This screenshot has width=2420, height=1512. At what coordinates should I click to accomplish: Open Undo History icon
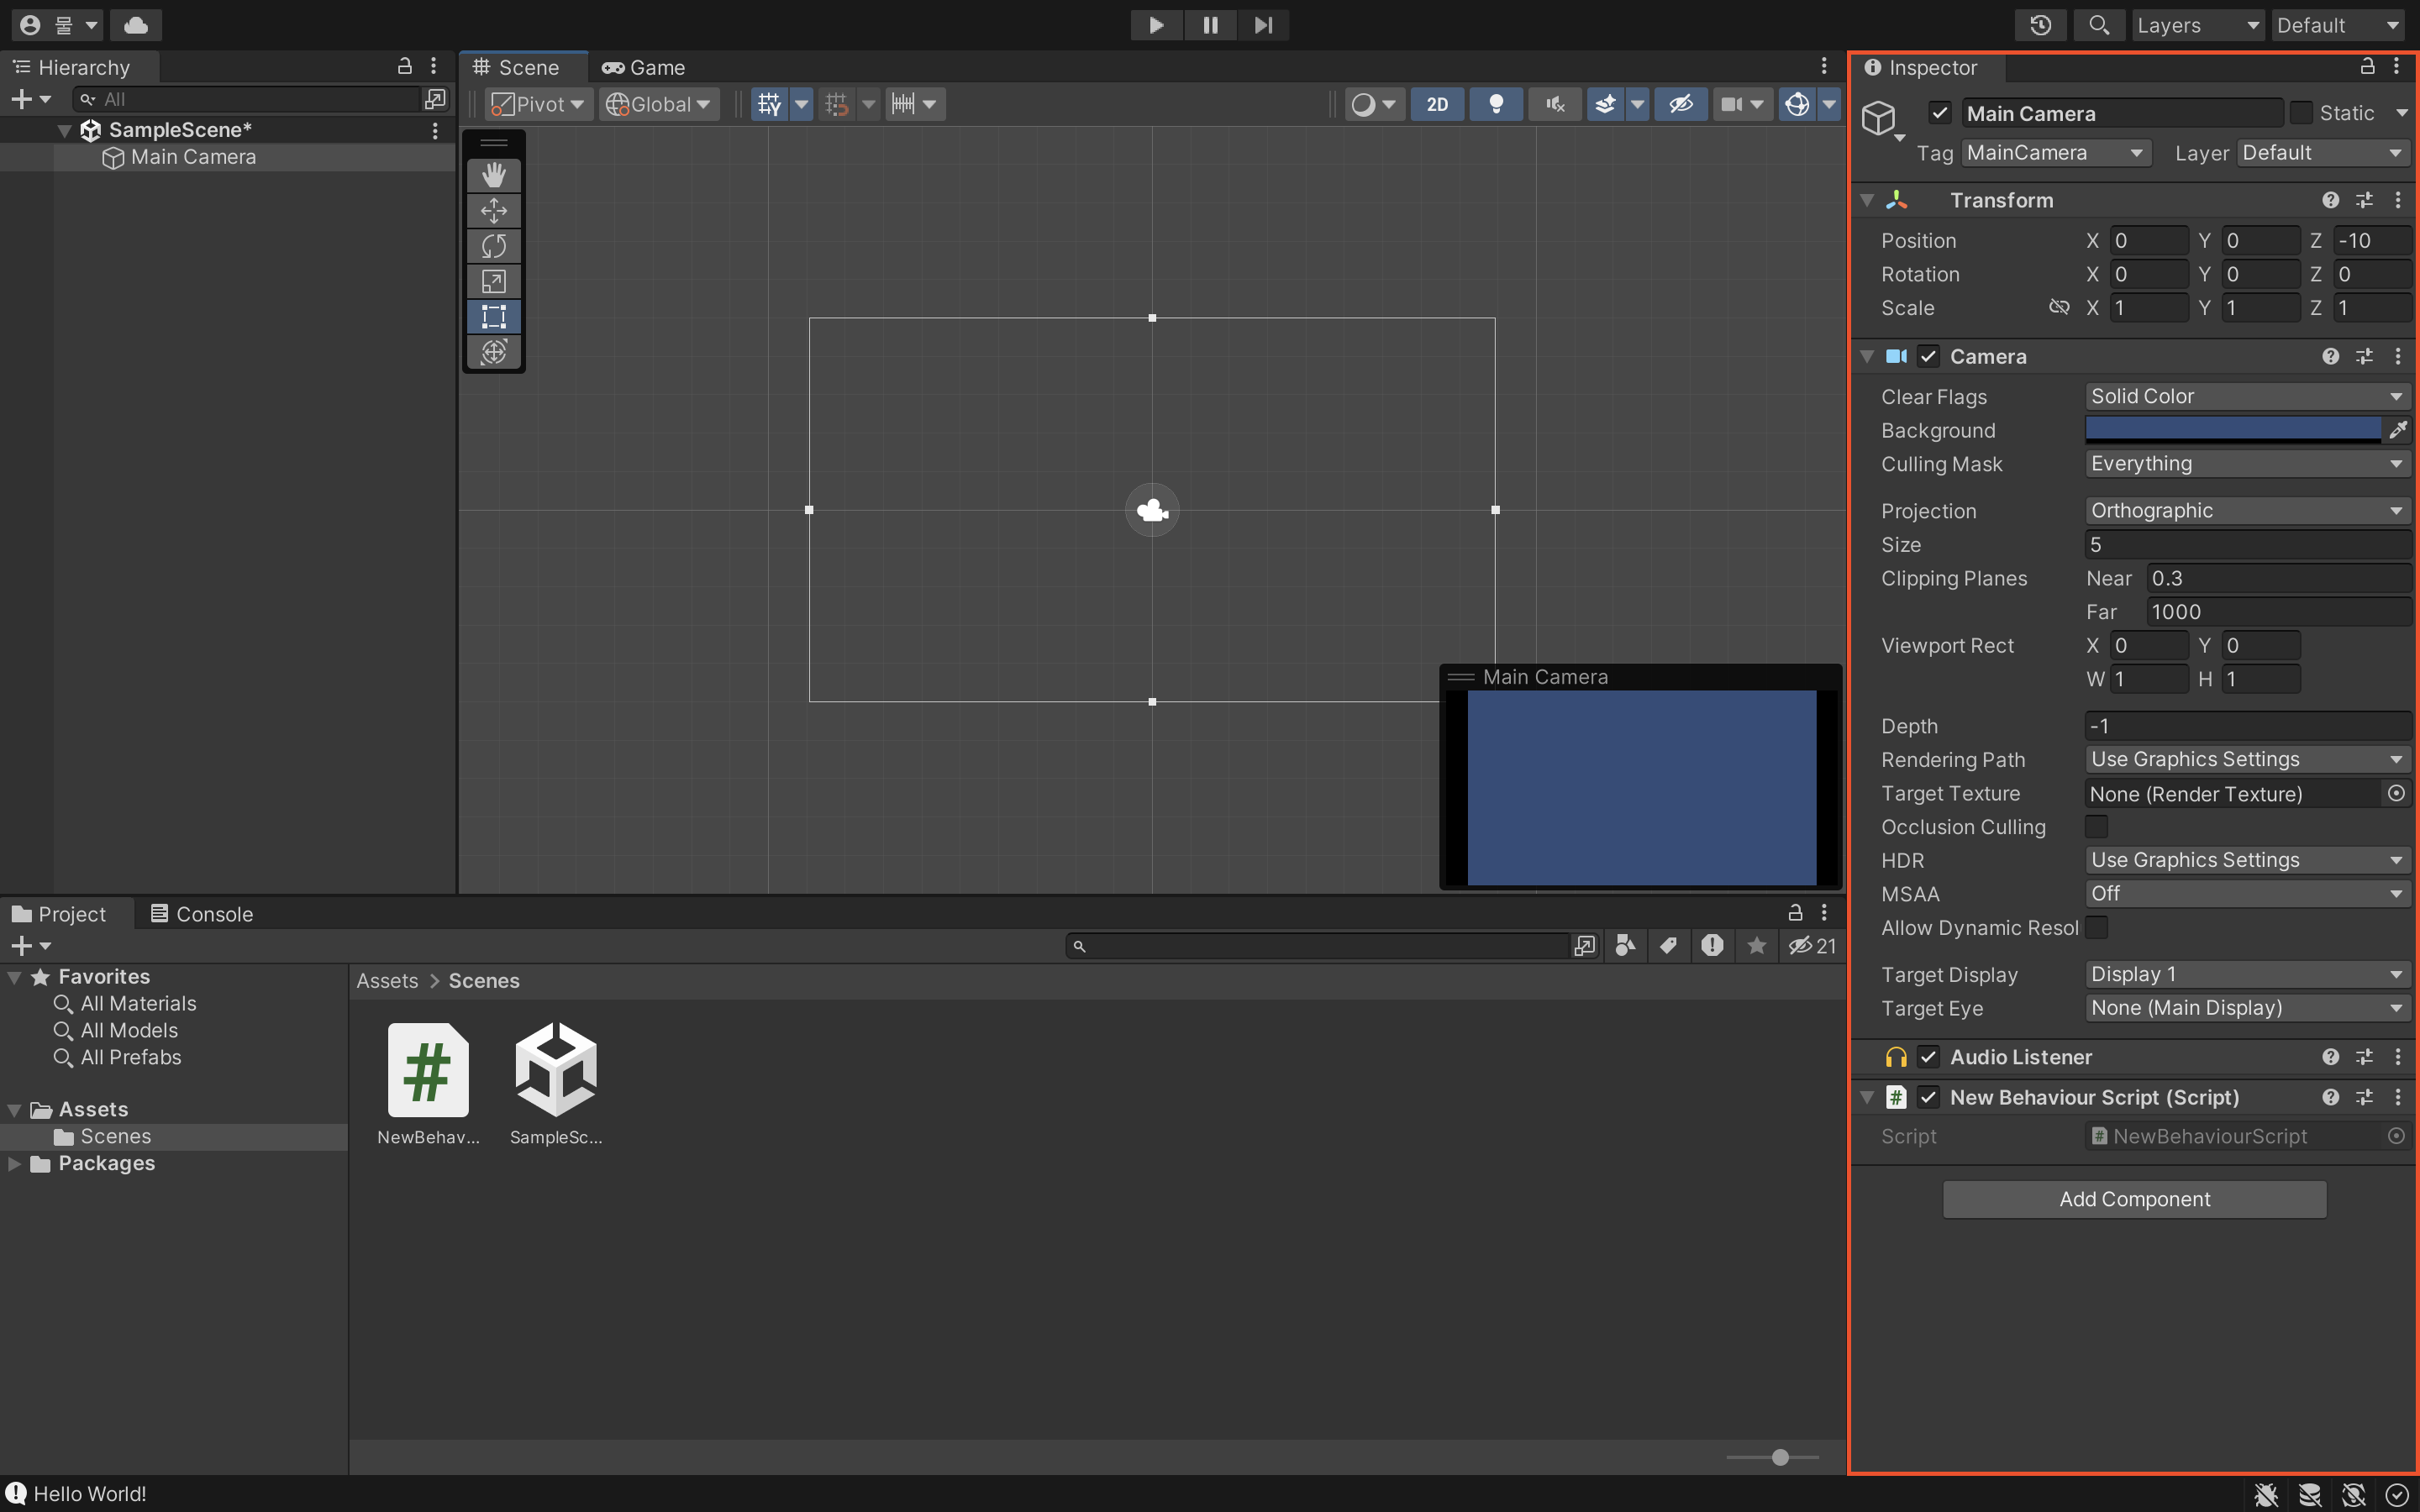(x=2040, y=25)
